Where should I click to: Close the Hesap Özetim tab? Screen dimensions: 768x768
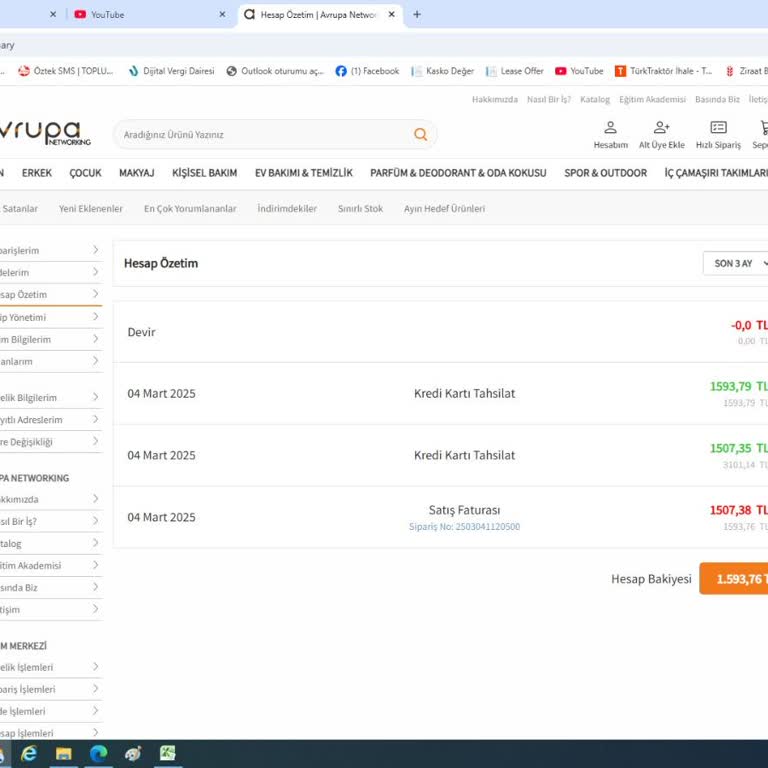(x=391, y=15)
